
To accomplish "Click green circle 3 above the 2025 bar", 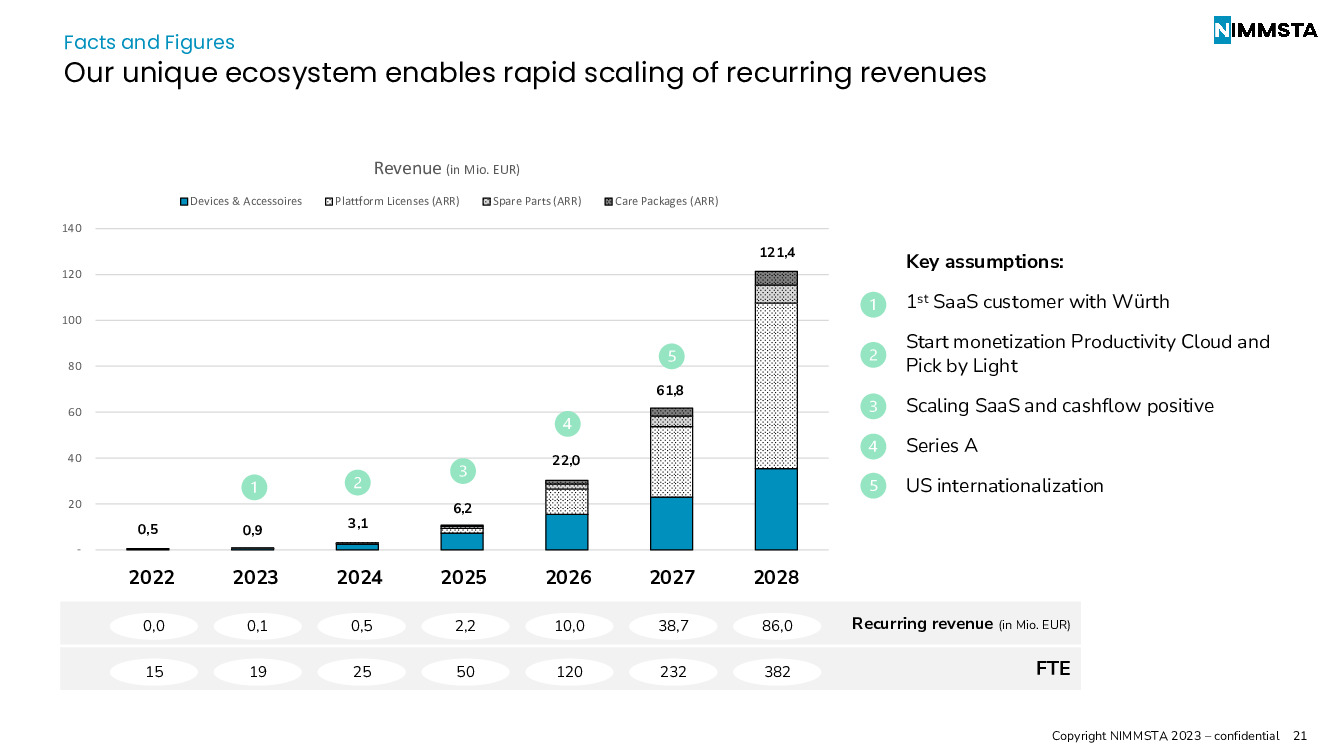I will click(x=462, y=470).
